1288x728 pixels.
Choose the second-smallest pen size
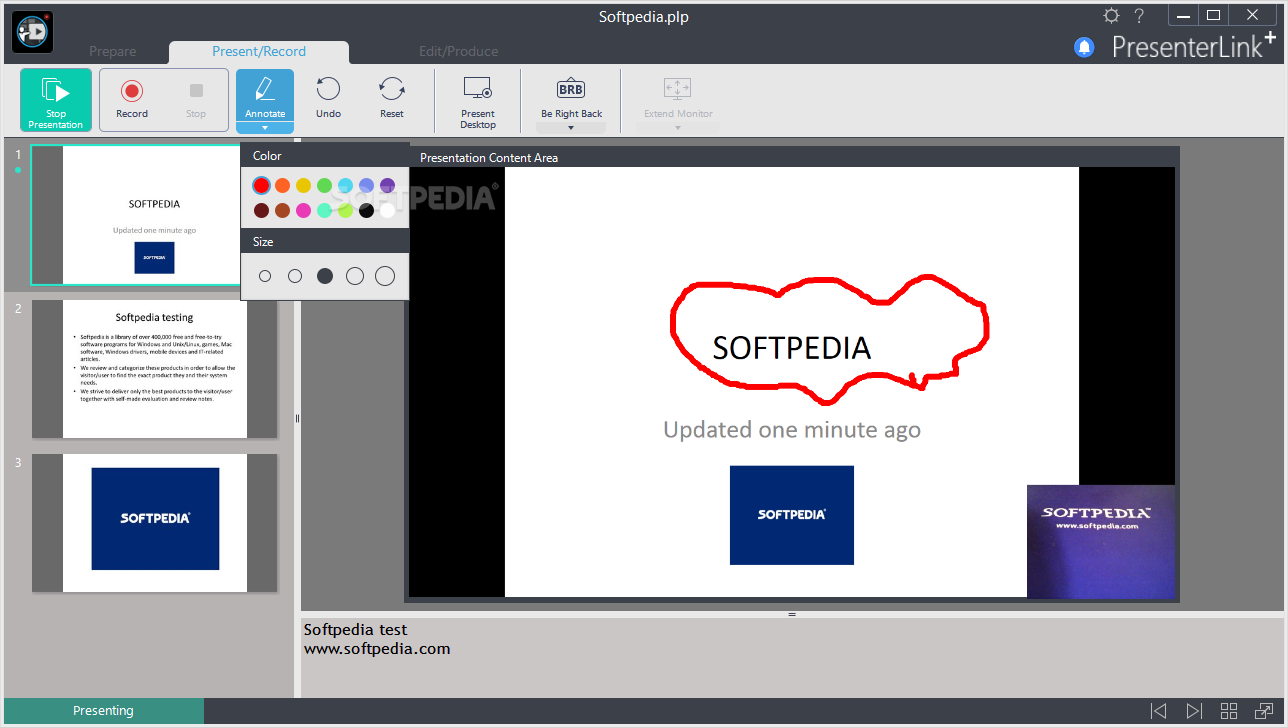(x=295, y=276)
